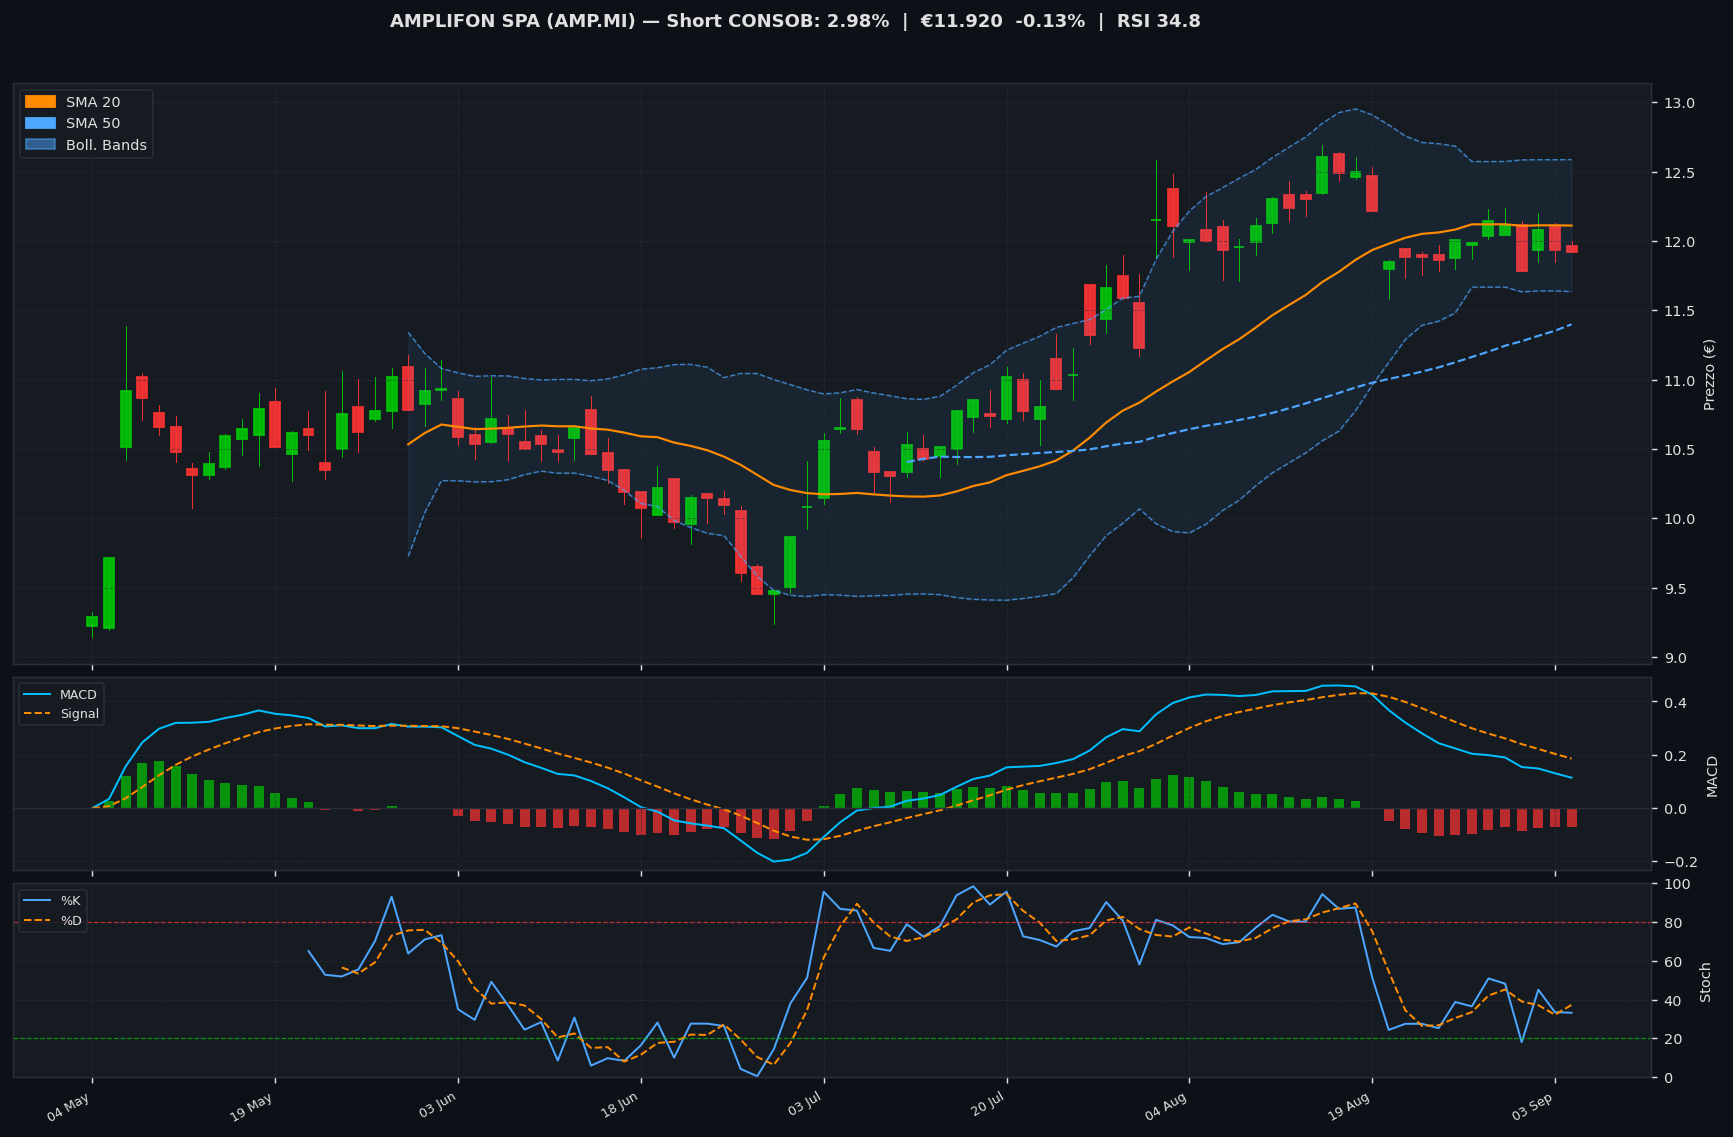Click the '11.0' price axis label
The image size is (1733, 1137).
(x=1677, y=381)
